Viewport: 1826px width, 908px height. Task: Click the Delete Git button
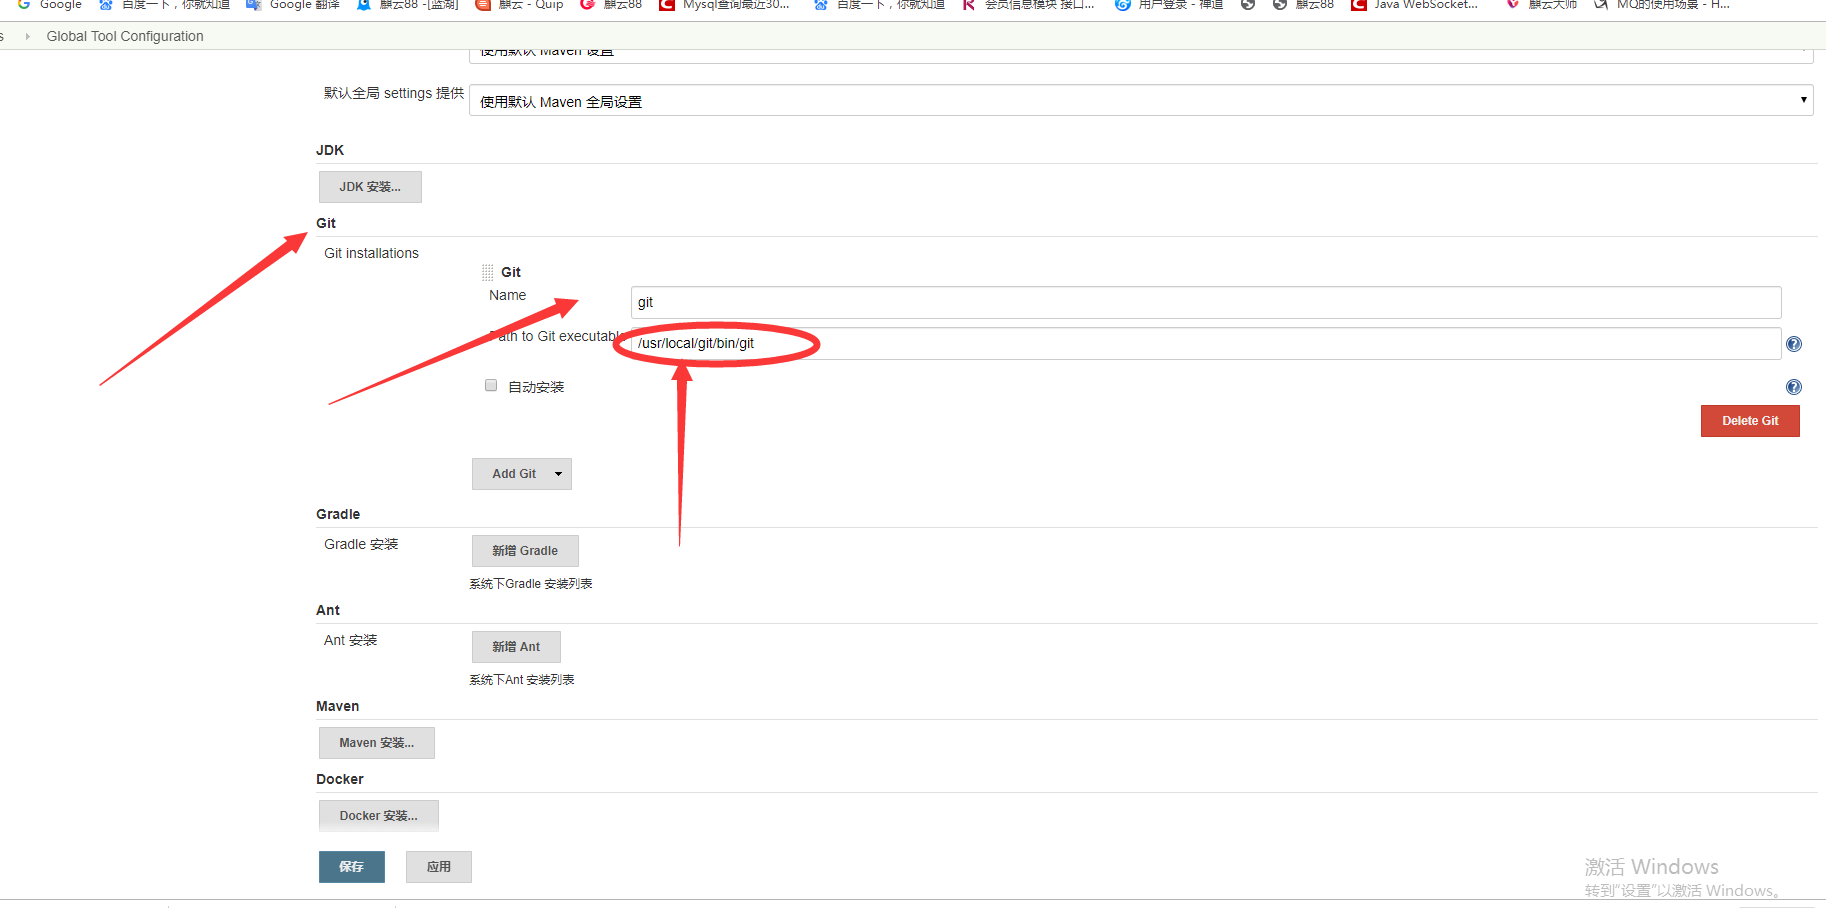[x=1749, y=421]
